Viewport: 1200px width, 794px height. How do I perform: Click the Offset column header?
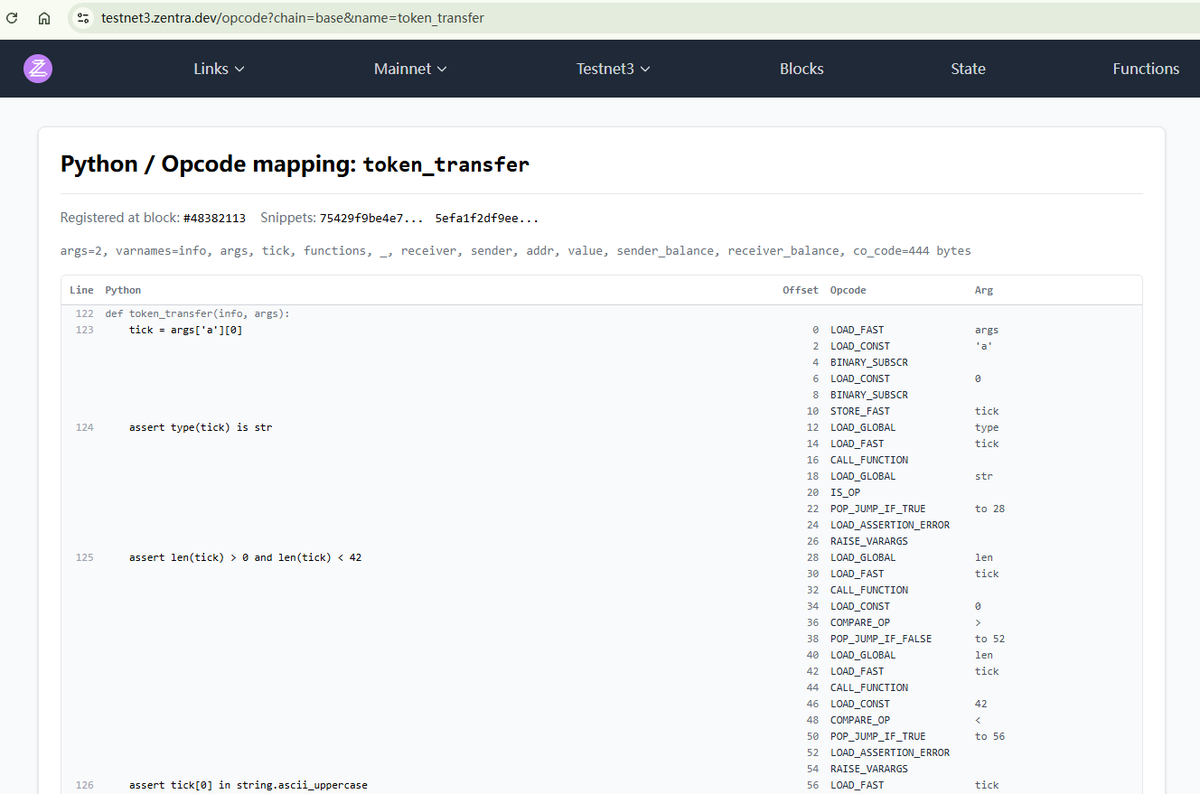800,290
